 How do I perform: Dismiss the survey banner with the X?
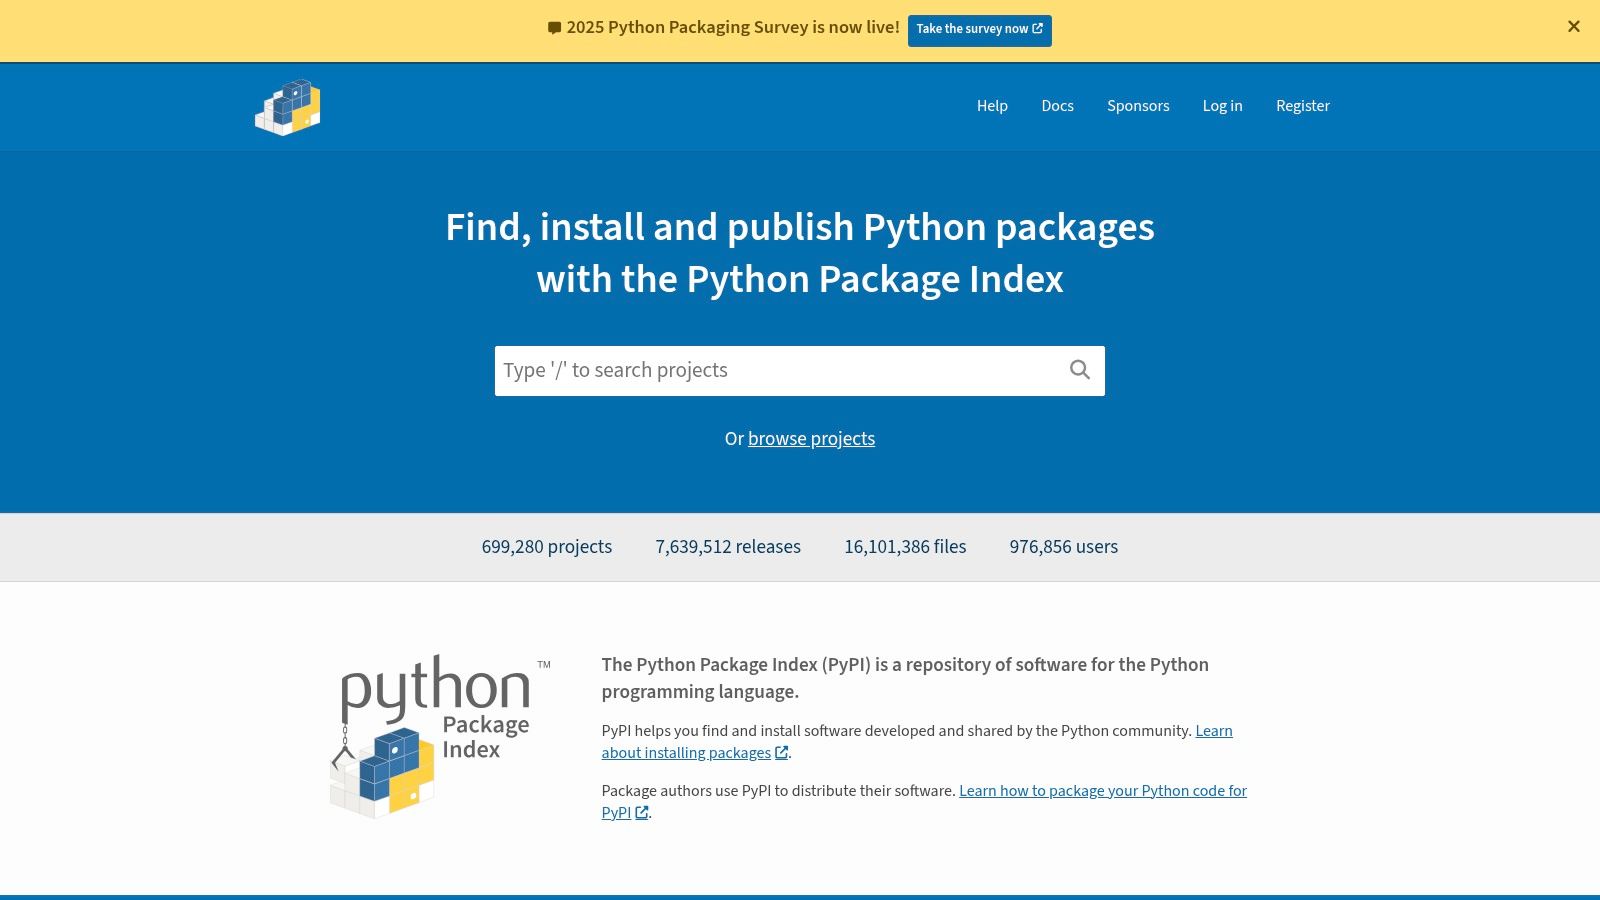pyautogui.click(x=1575, y=27)
